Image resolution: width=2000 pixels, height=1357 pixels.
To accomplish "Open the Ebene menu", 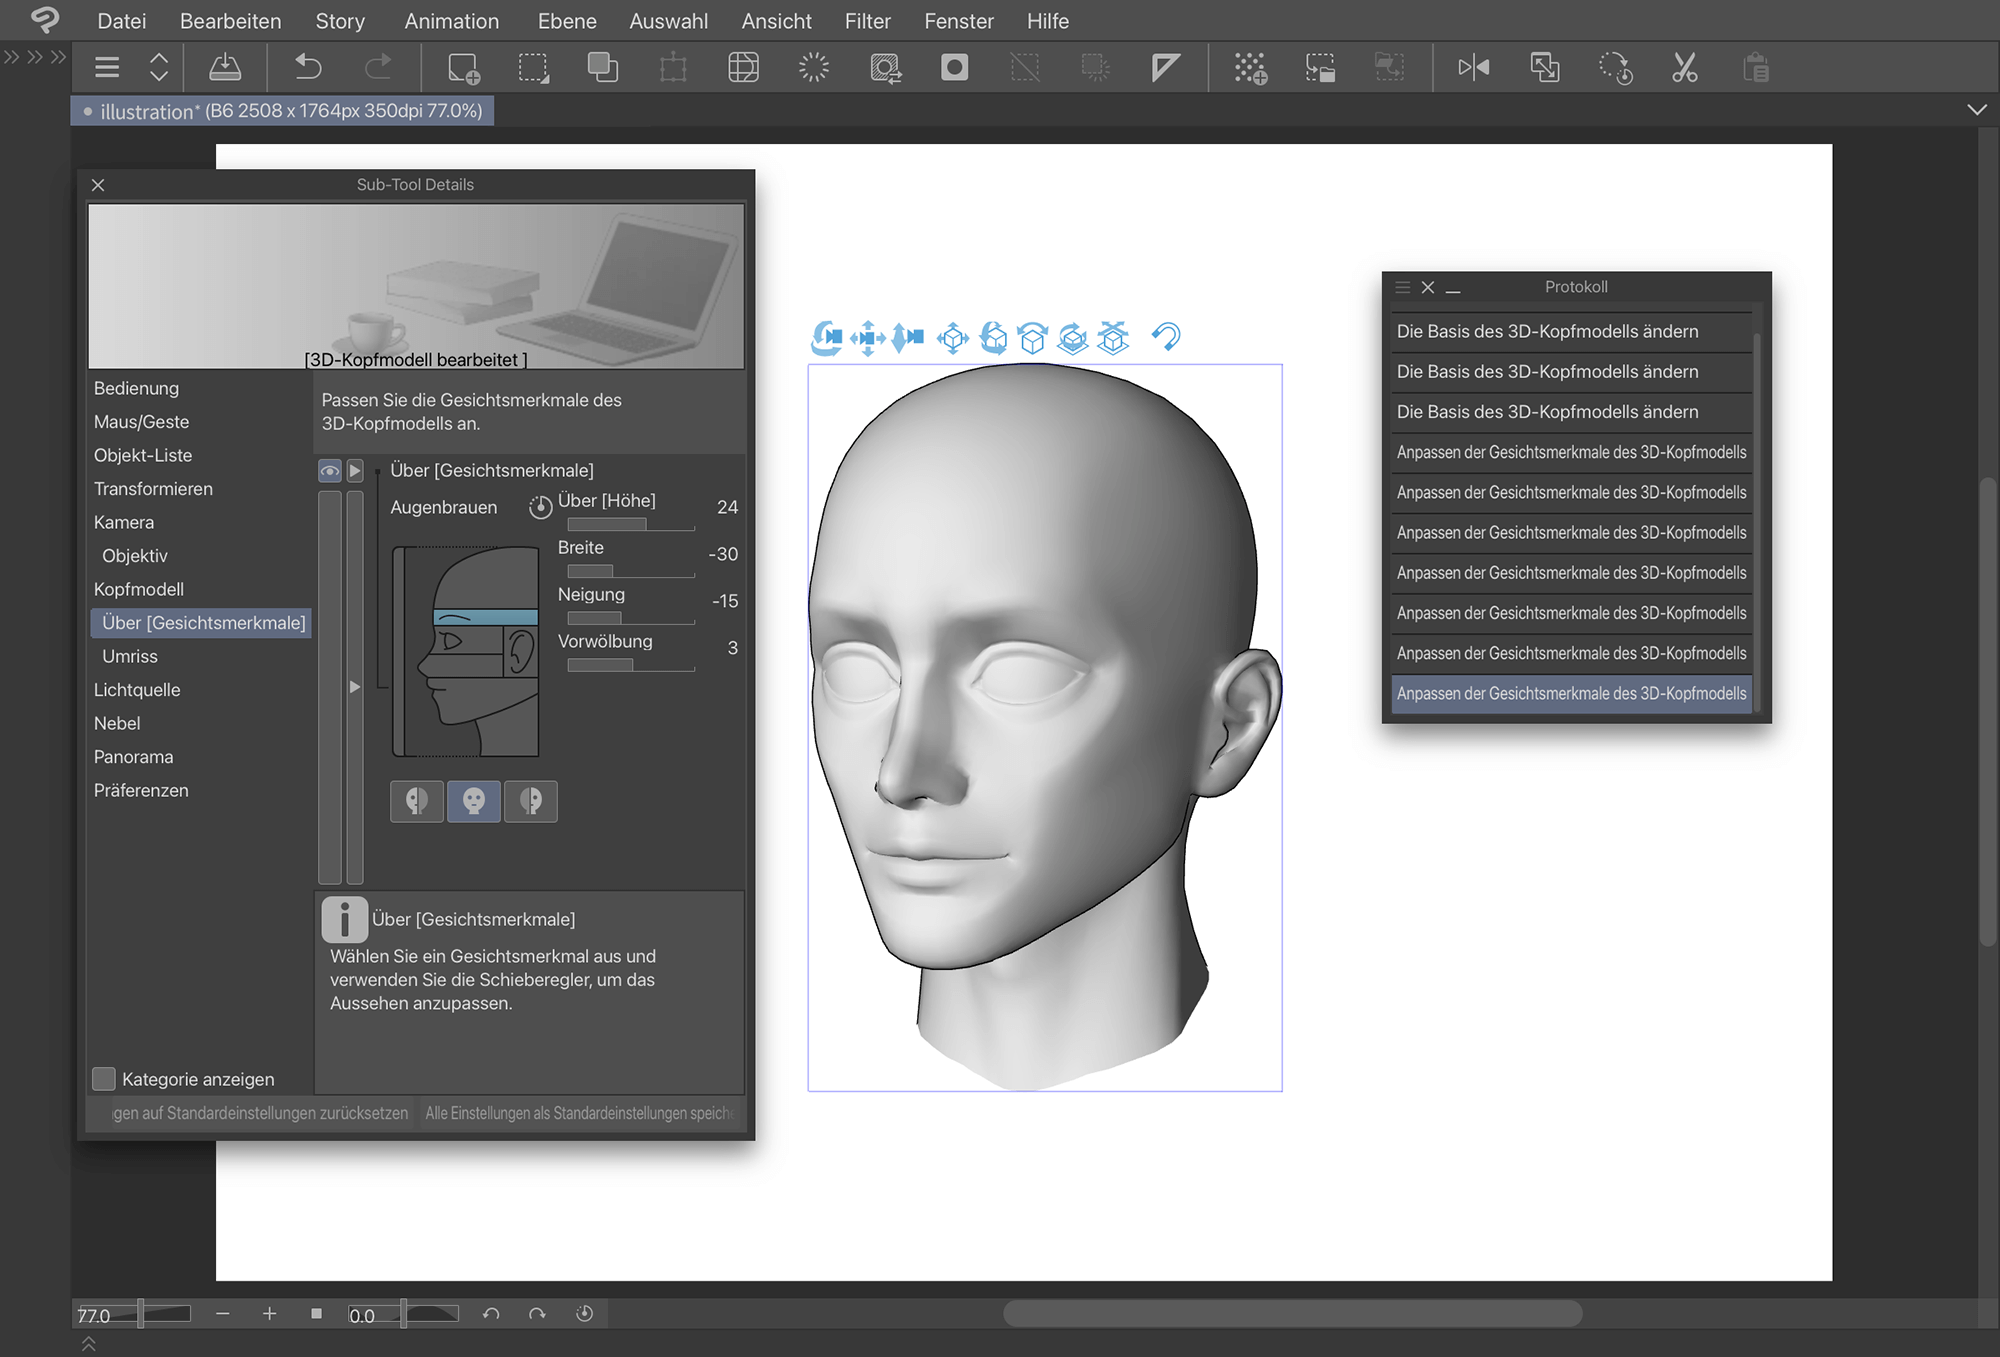I will 566,21.
